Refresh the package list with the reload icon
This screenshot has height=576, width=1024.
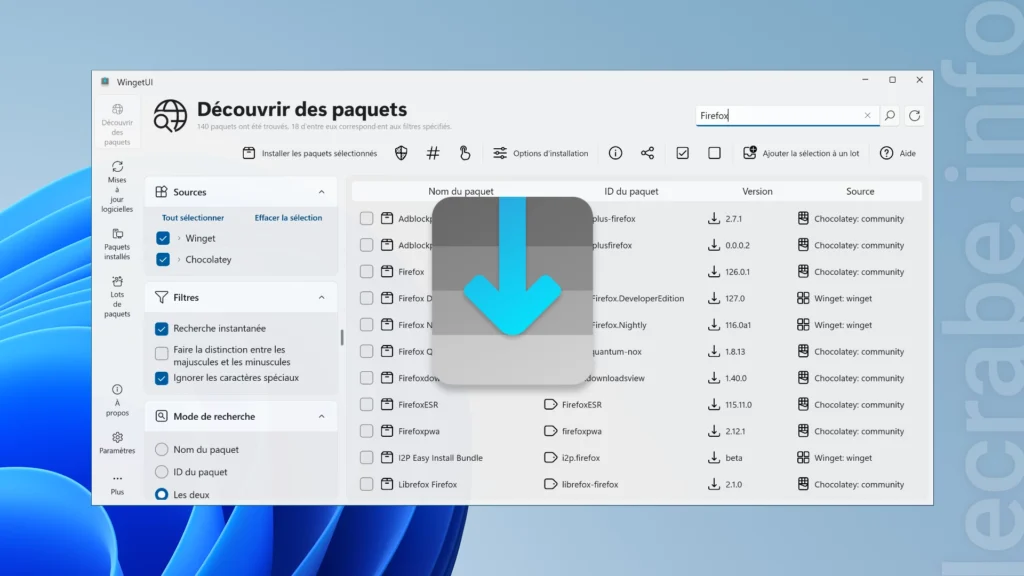click(914, 115)
